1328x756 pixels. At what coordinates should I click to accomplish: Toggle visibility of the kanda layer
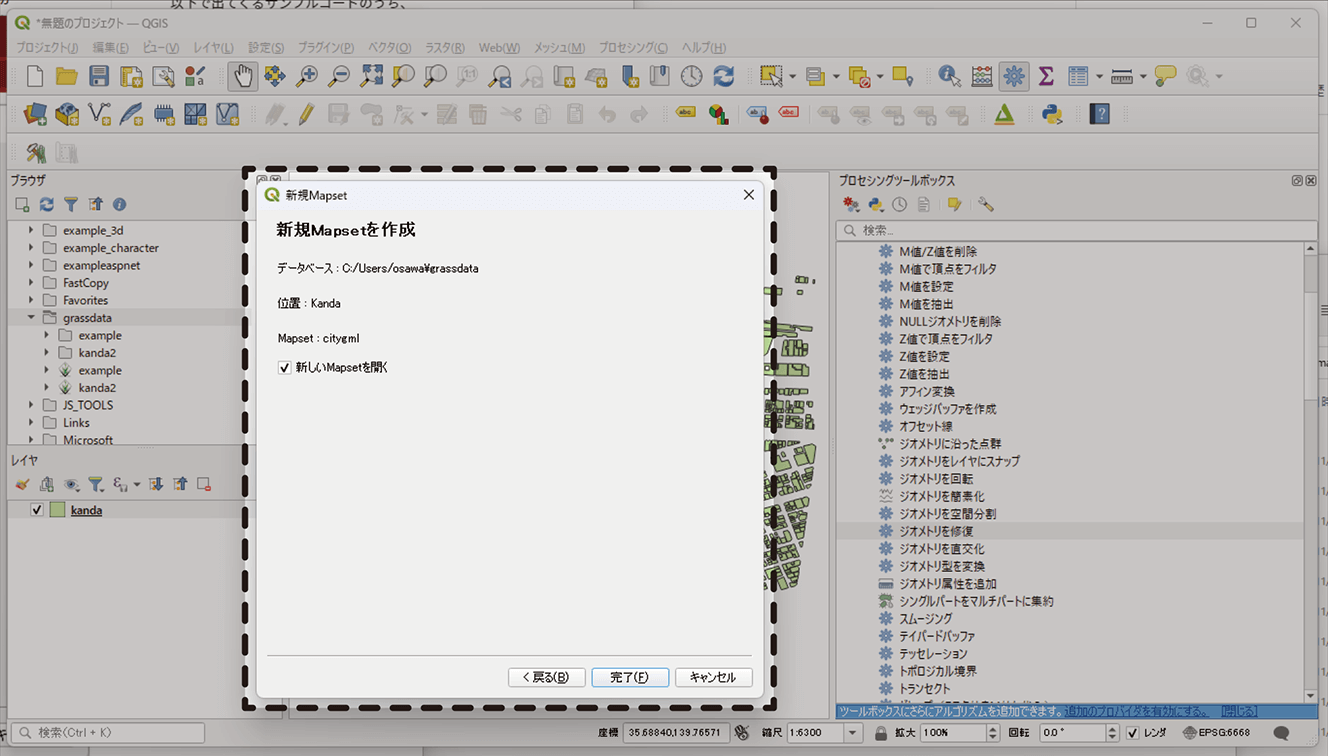tap(37, 510)
